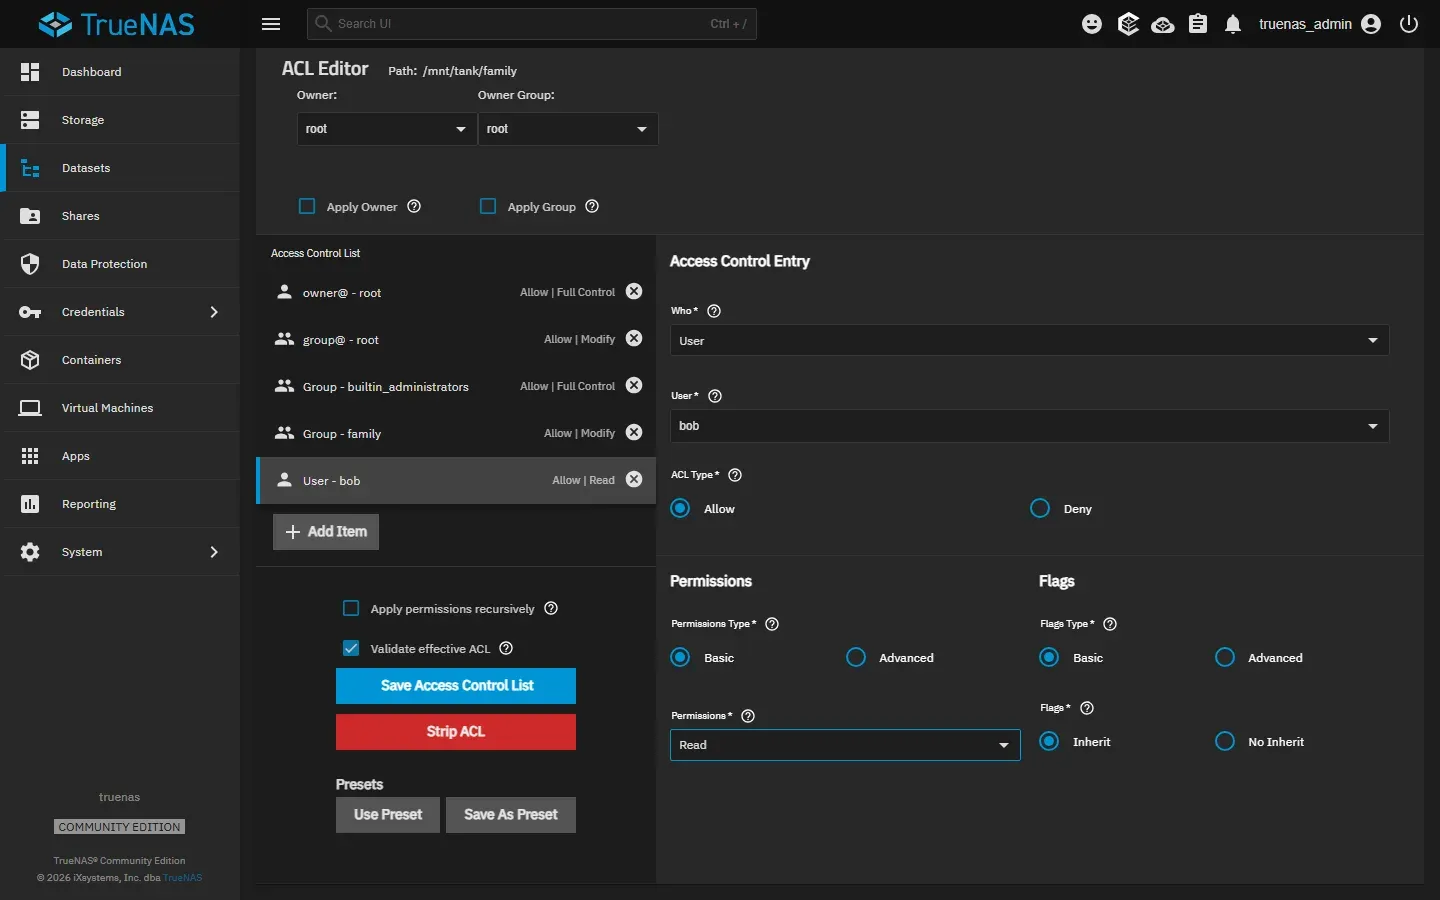Remove the owner@ - root ACL entry
Viewport: 1440px width, 900px height.
point(634,291)
